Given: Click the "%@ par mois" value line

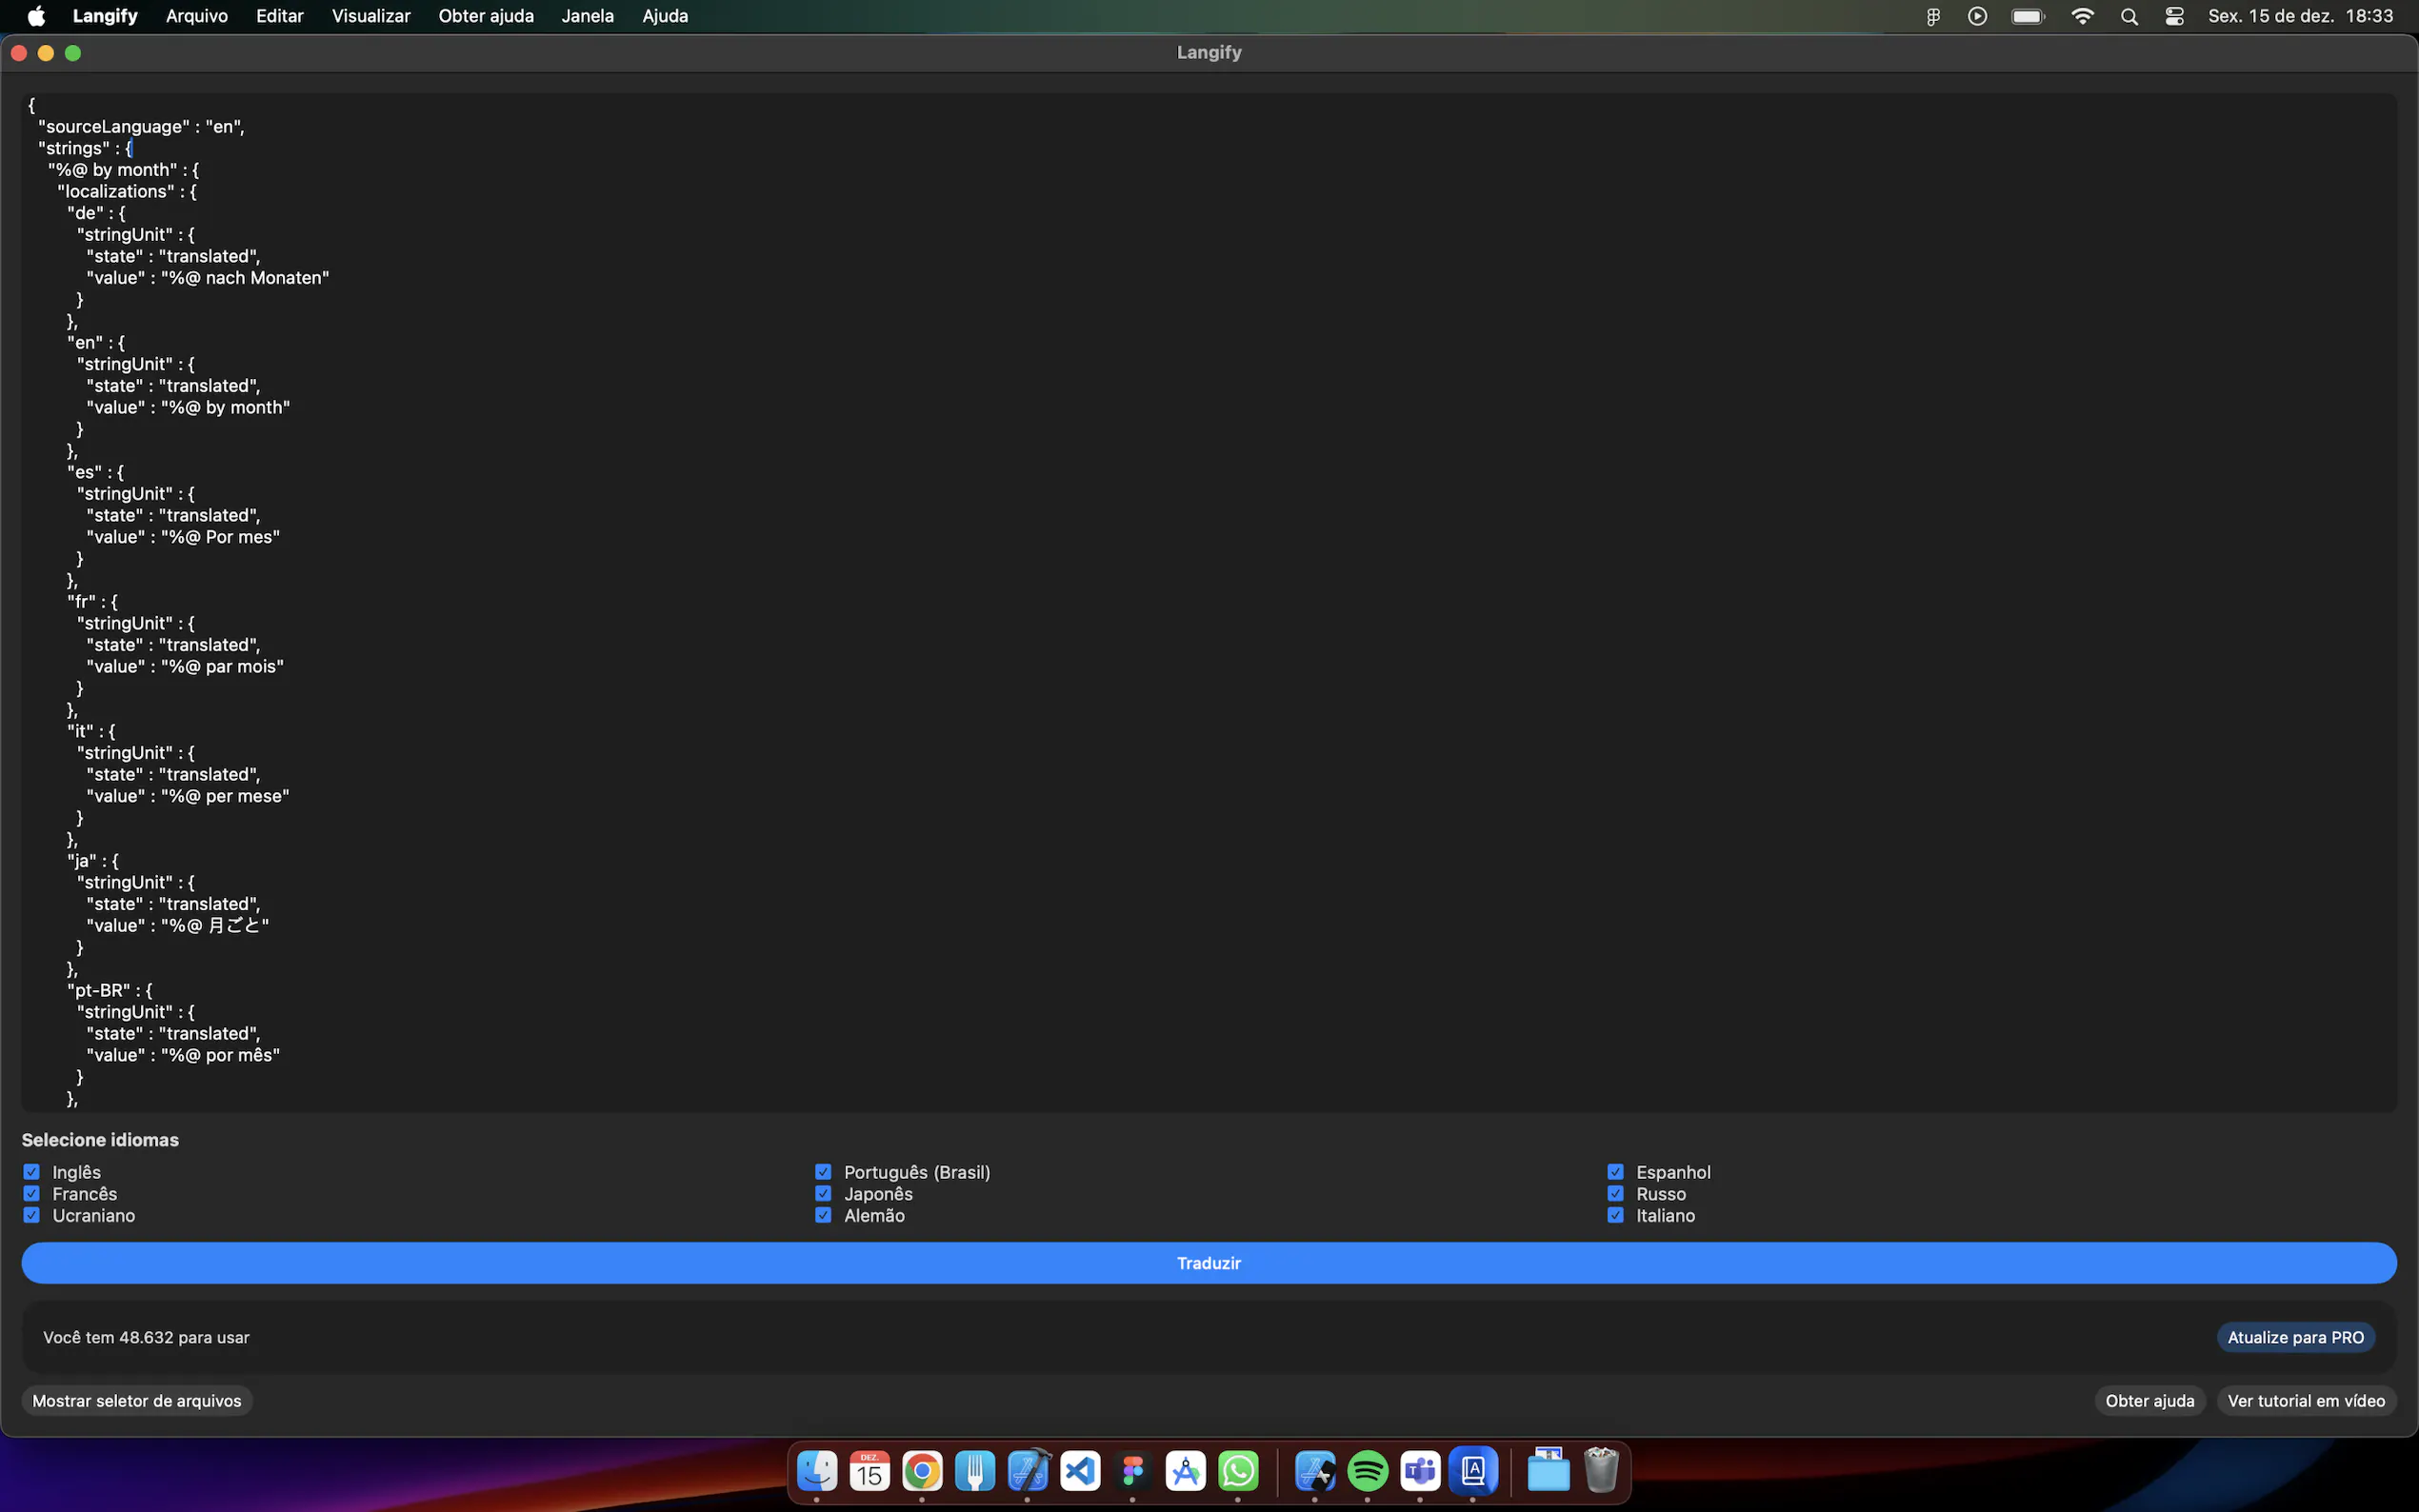Looking at the screenshot, I should coord(185,667).
